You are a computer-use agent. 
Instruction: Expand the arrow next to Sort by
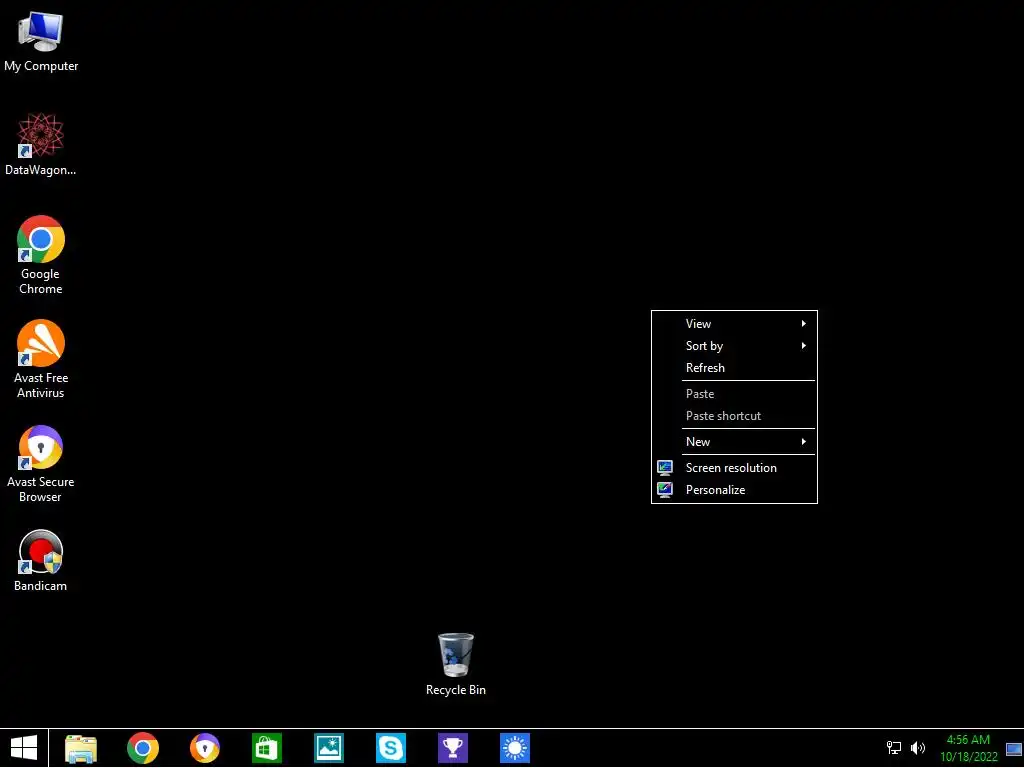pyautogui.click(x=803, y=346)
